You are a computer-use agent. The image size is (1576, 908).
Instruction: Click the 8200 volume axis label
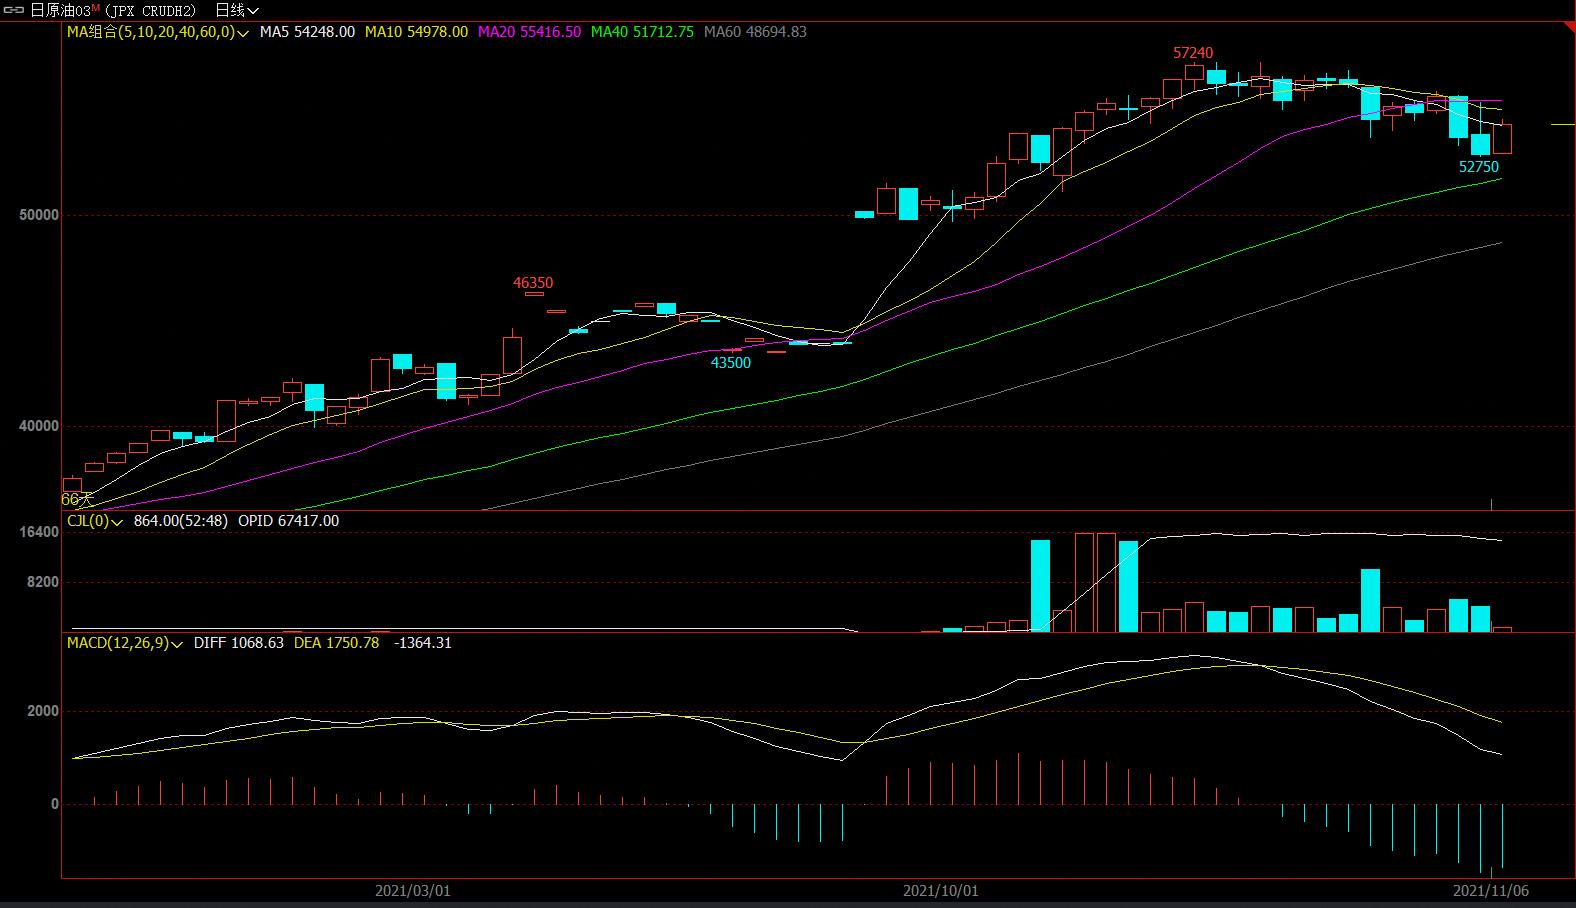(43, 582)
